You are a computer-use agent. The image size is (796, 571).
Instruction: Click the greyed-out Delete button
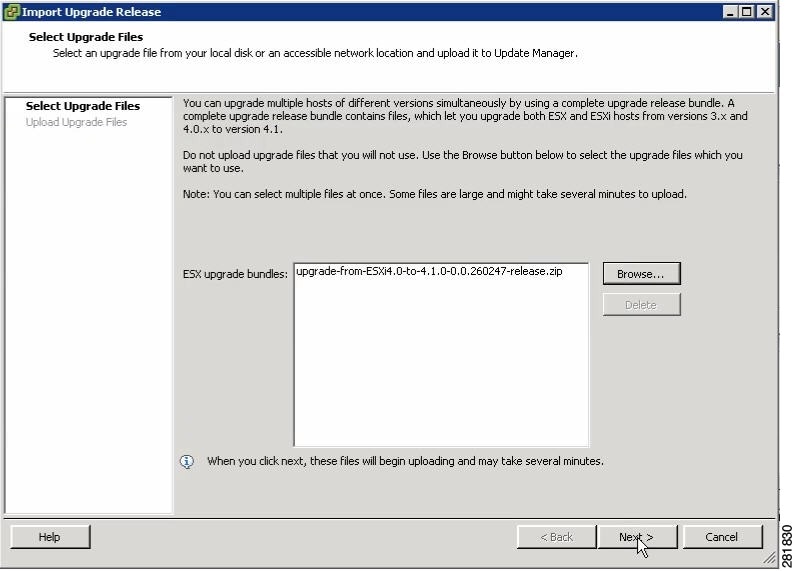pos(641,305)
